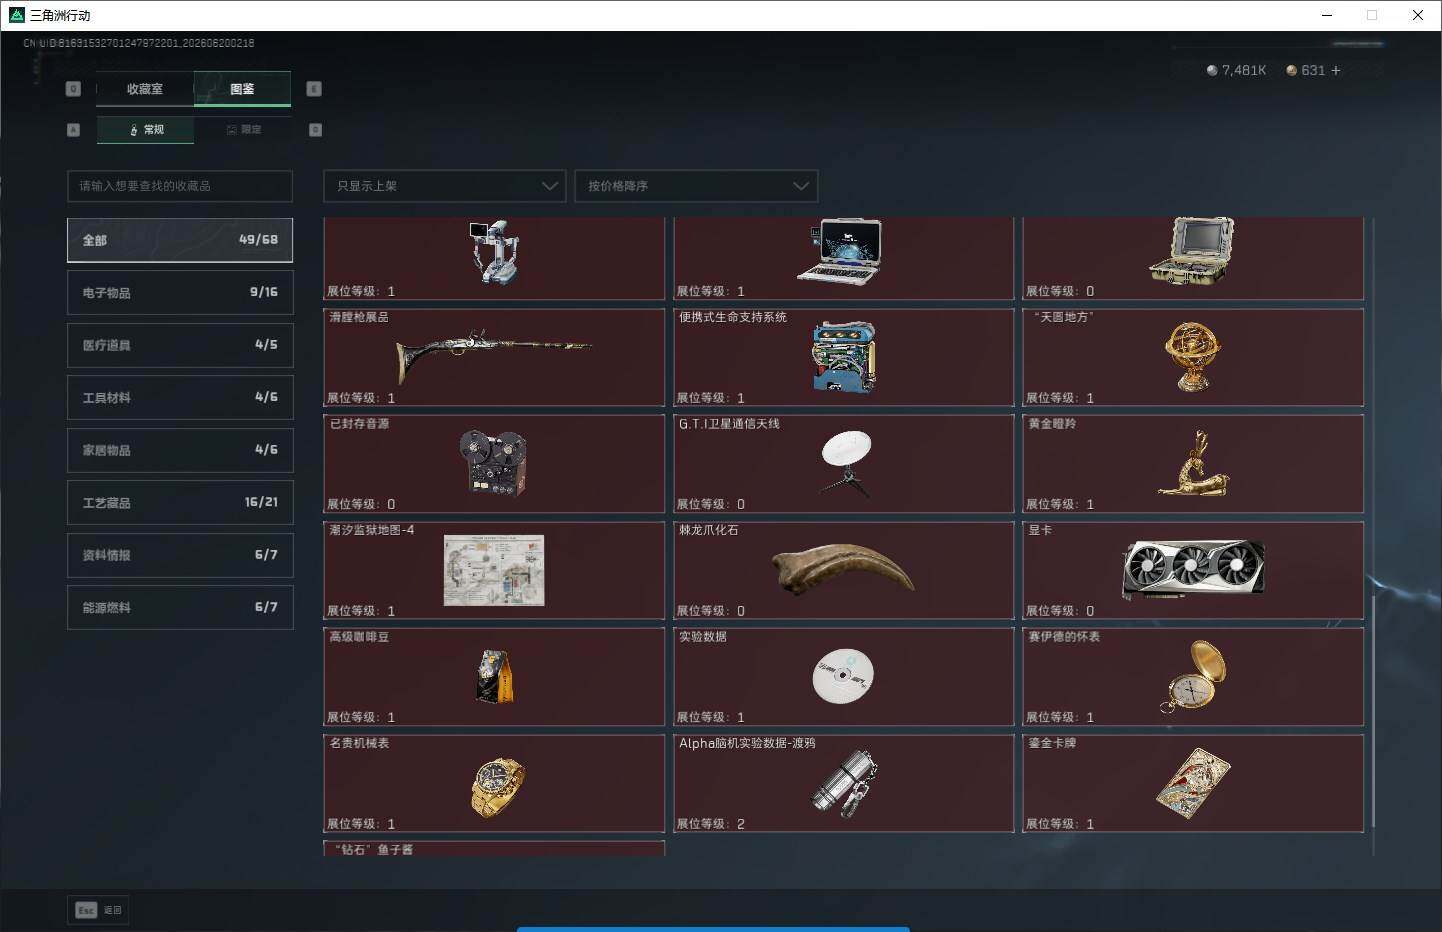Open the 收藏室 tab

tap(145, 89)
